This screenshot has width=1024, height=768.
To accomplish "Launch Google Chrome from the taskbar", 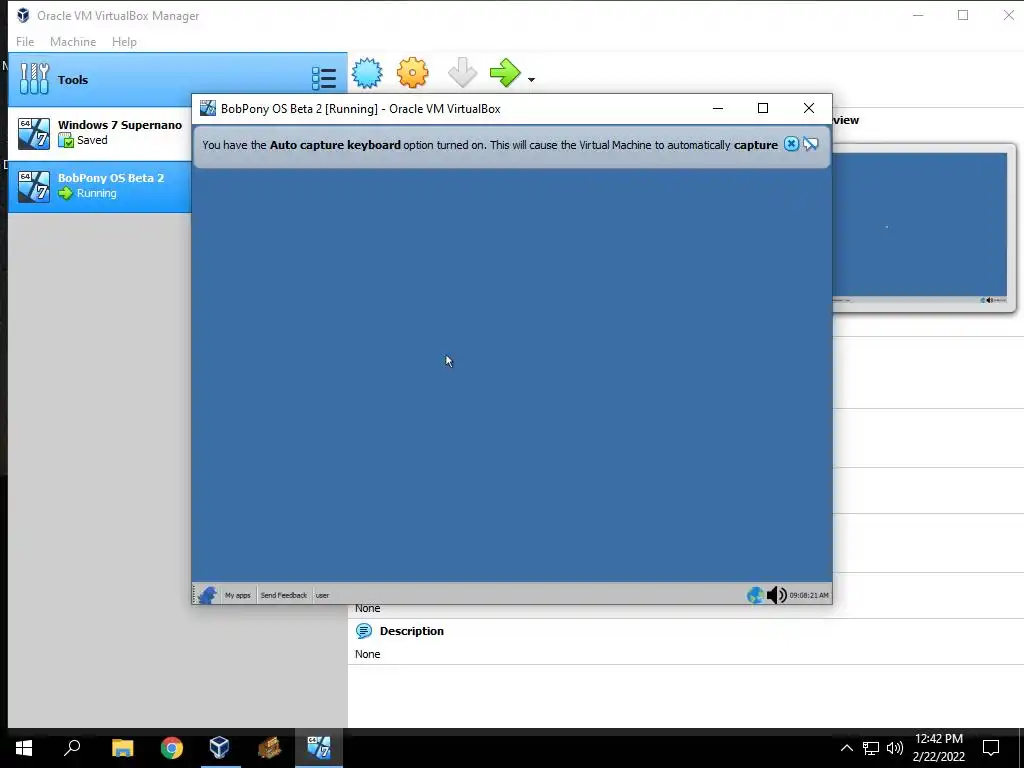I will 172,748.
